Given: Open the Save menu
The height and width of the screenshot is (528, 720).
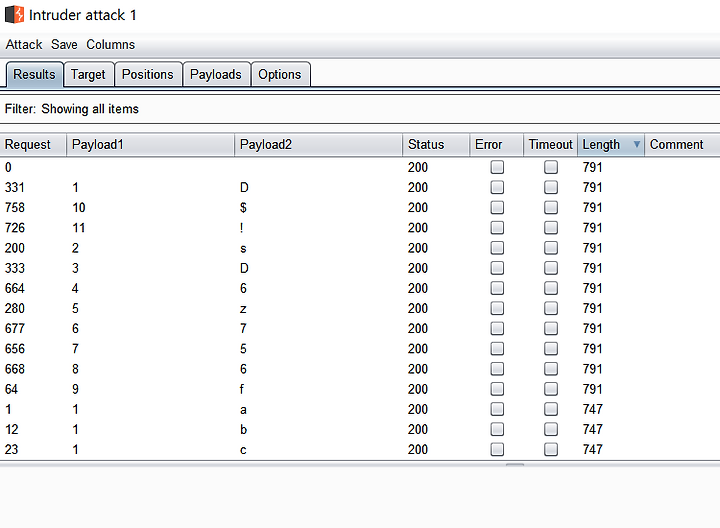Looking at the screenshot, I should pos(64,45).
